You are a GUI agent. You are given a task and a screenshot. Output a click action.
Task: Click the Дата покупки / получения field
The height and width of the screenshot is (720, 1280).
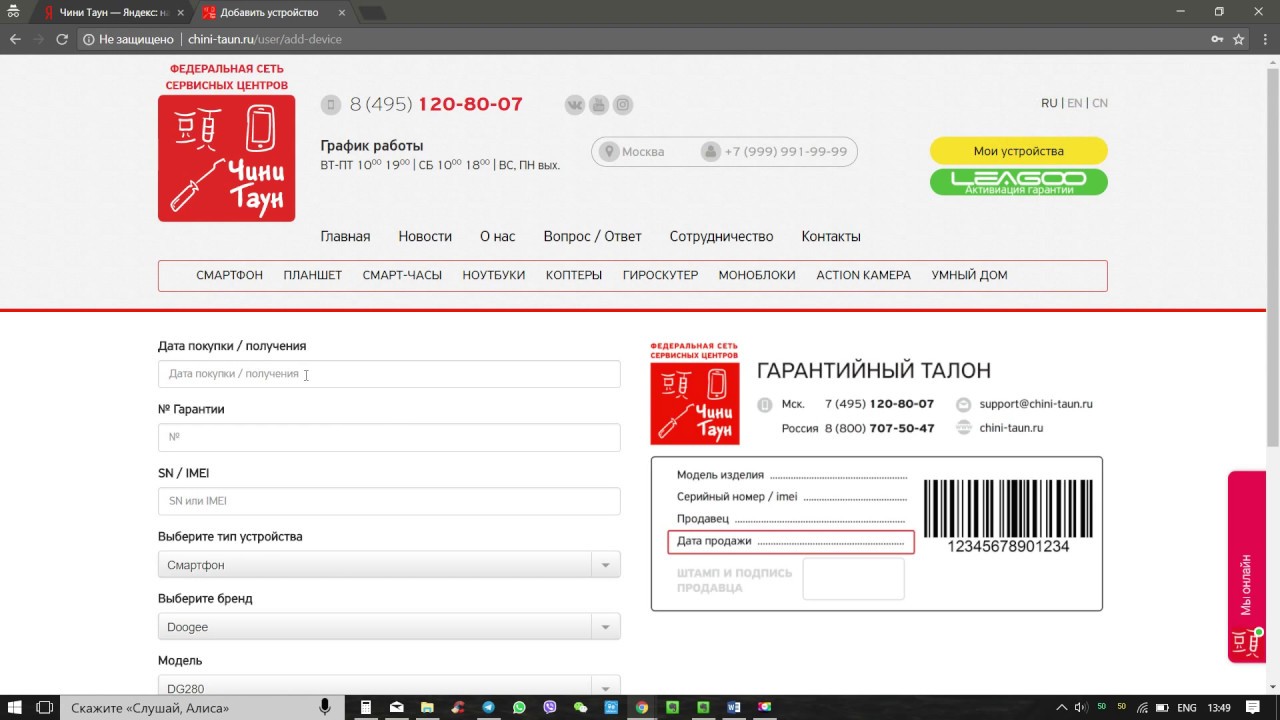click(389, 374)
